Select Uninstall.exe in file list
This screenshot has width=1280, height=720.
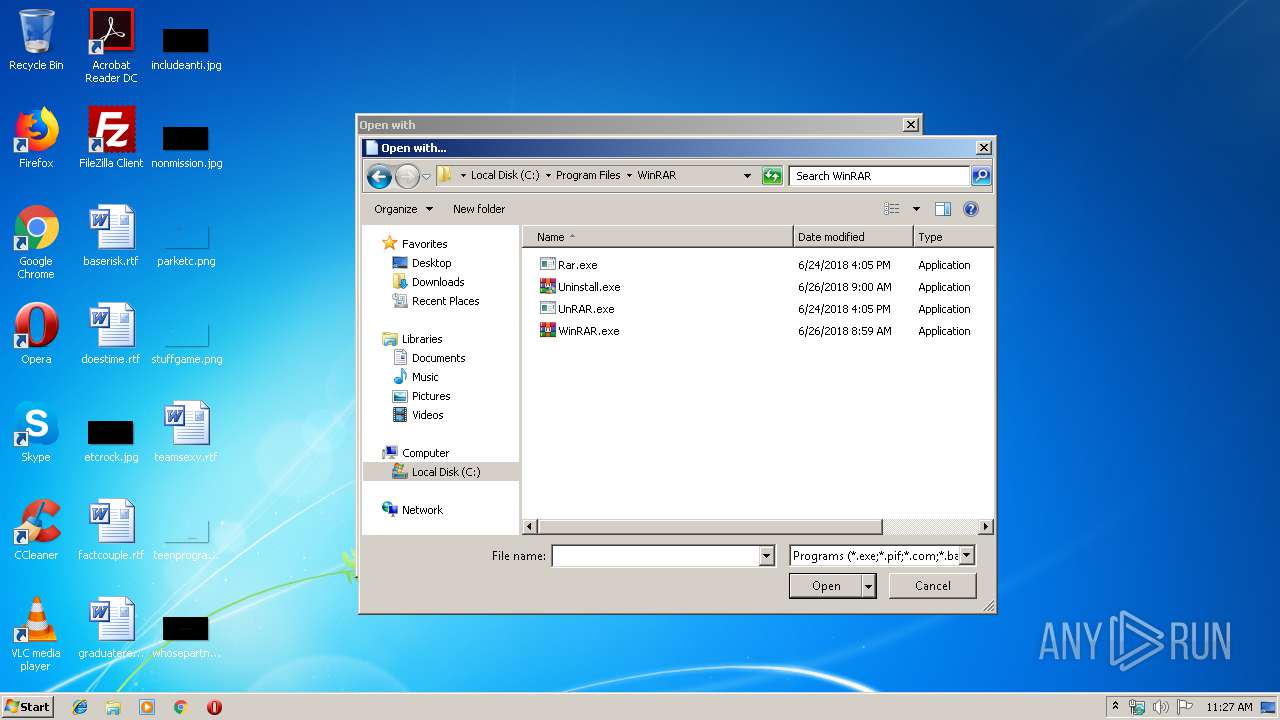tap(580, 287)
